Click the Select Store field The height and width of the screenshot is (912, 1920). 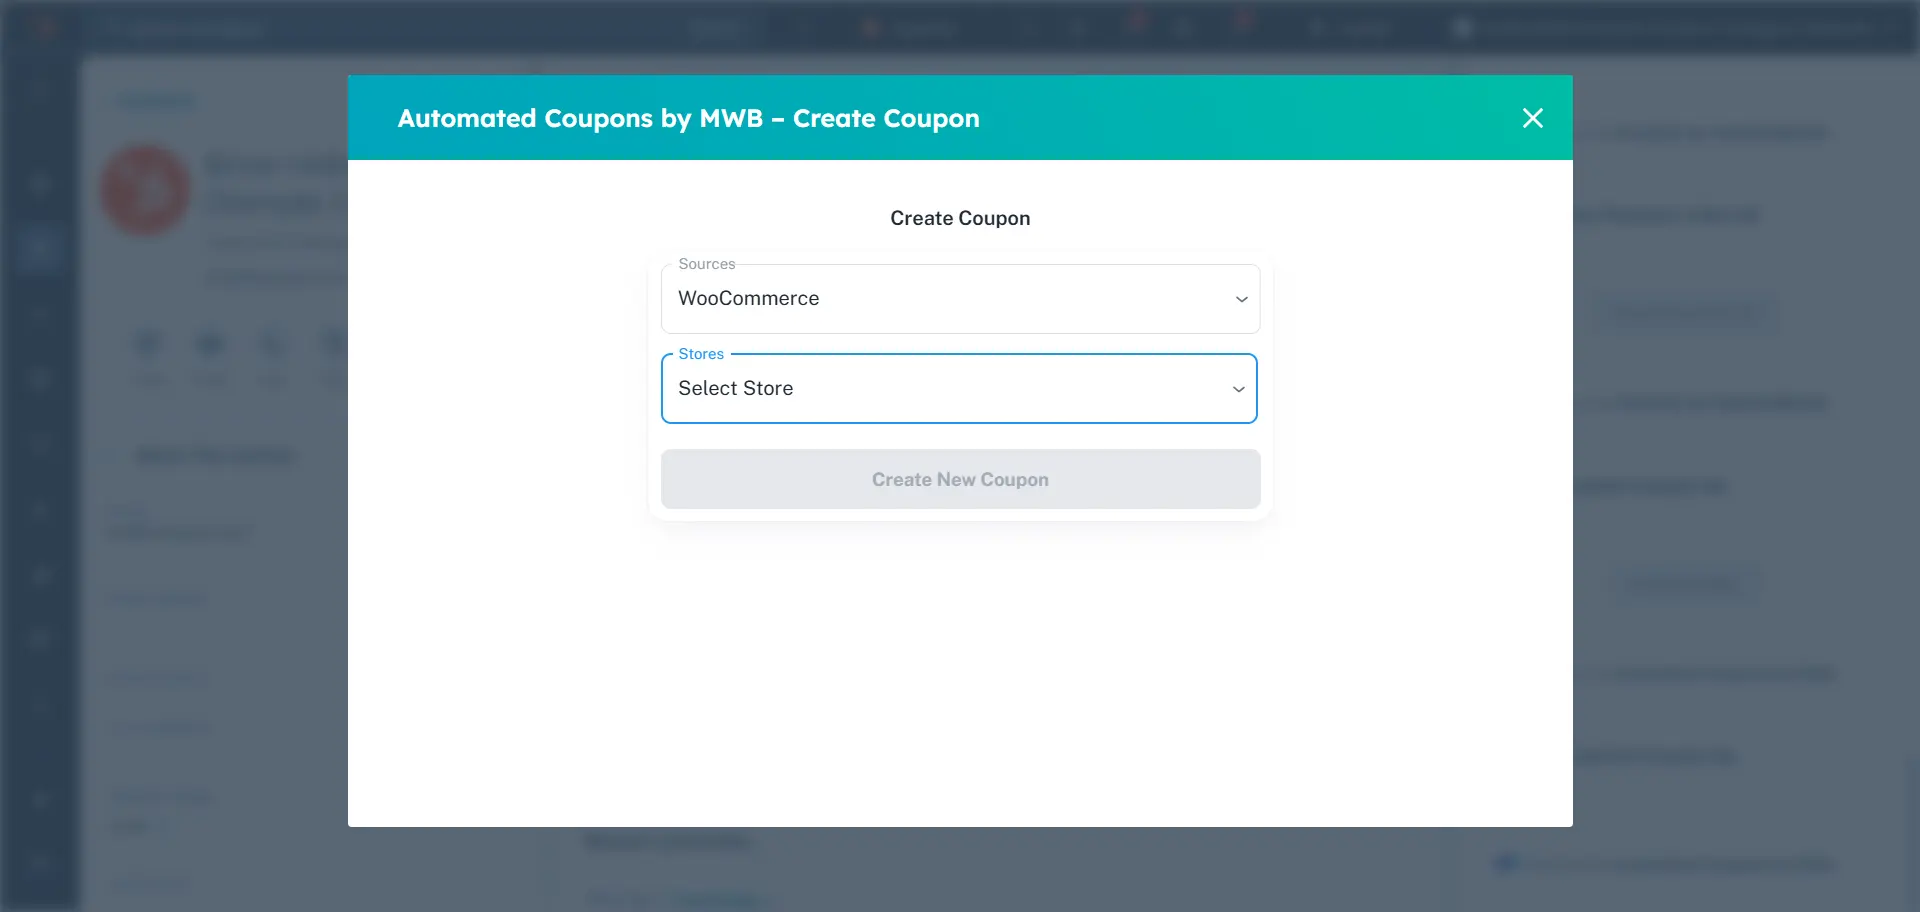[x=959, y=389]
